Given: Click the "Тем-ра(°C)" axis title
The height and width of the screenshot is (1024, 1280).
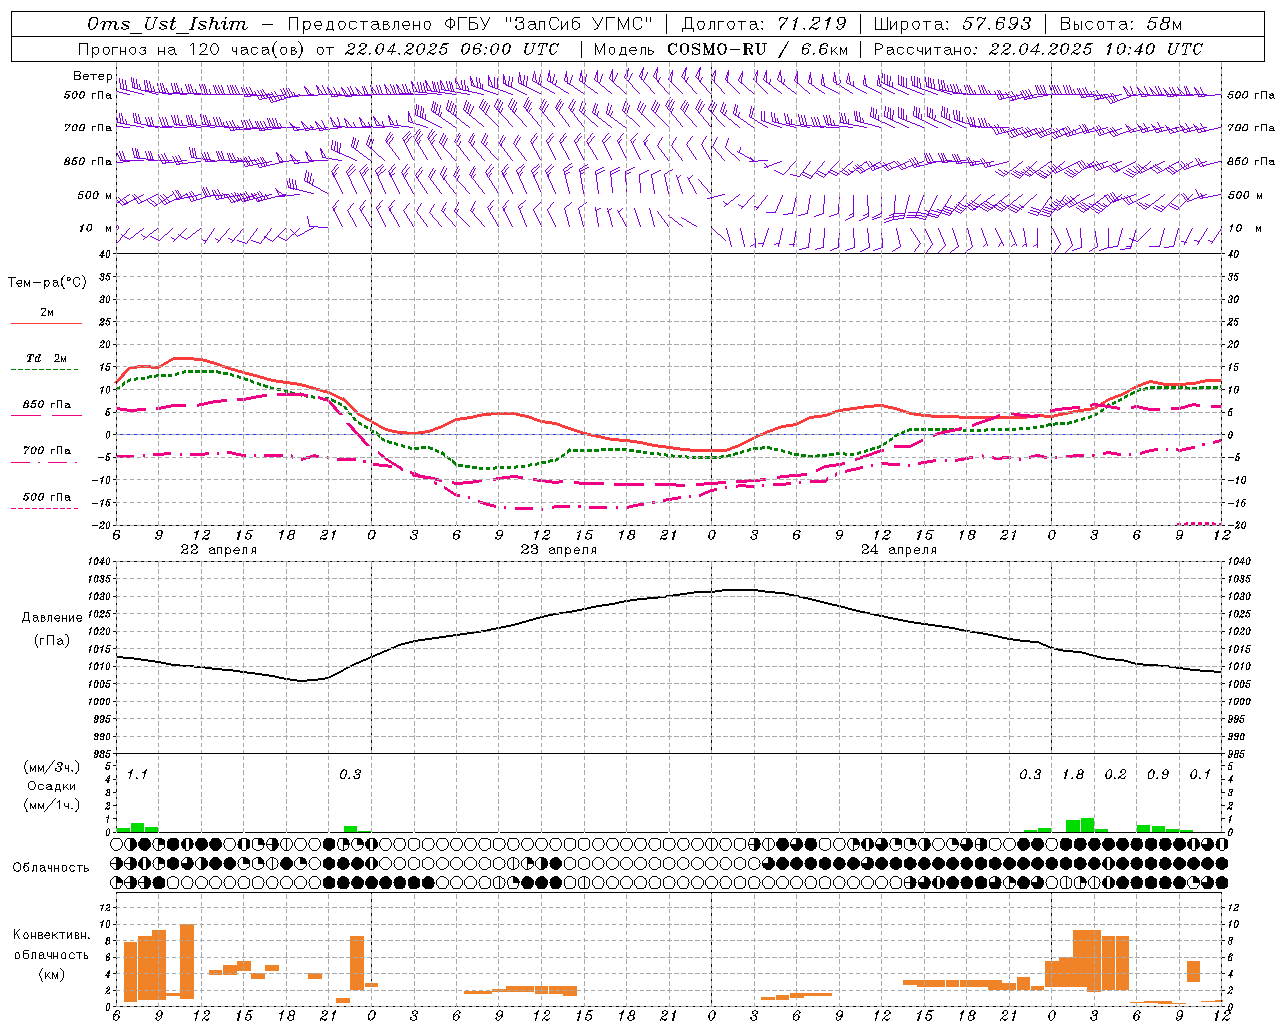Looking at the screenshot, I should point(47,283).
